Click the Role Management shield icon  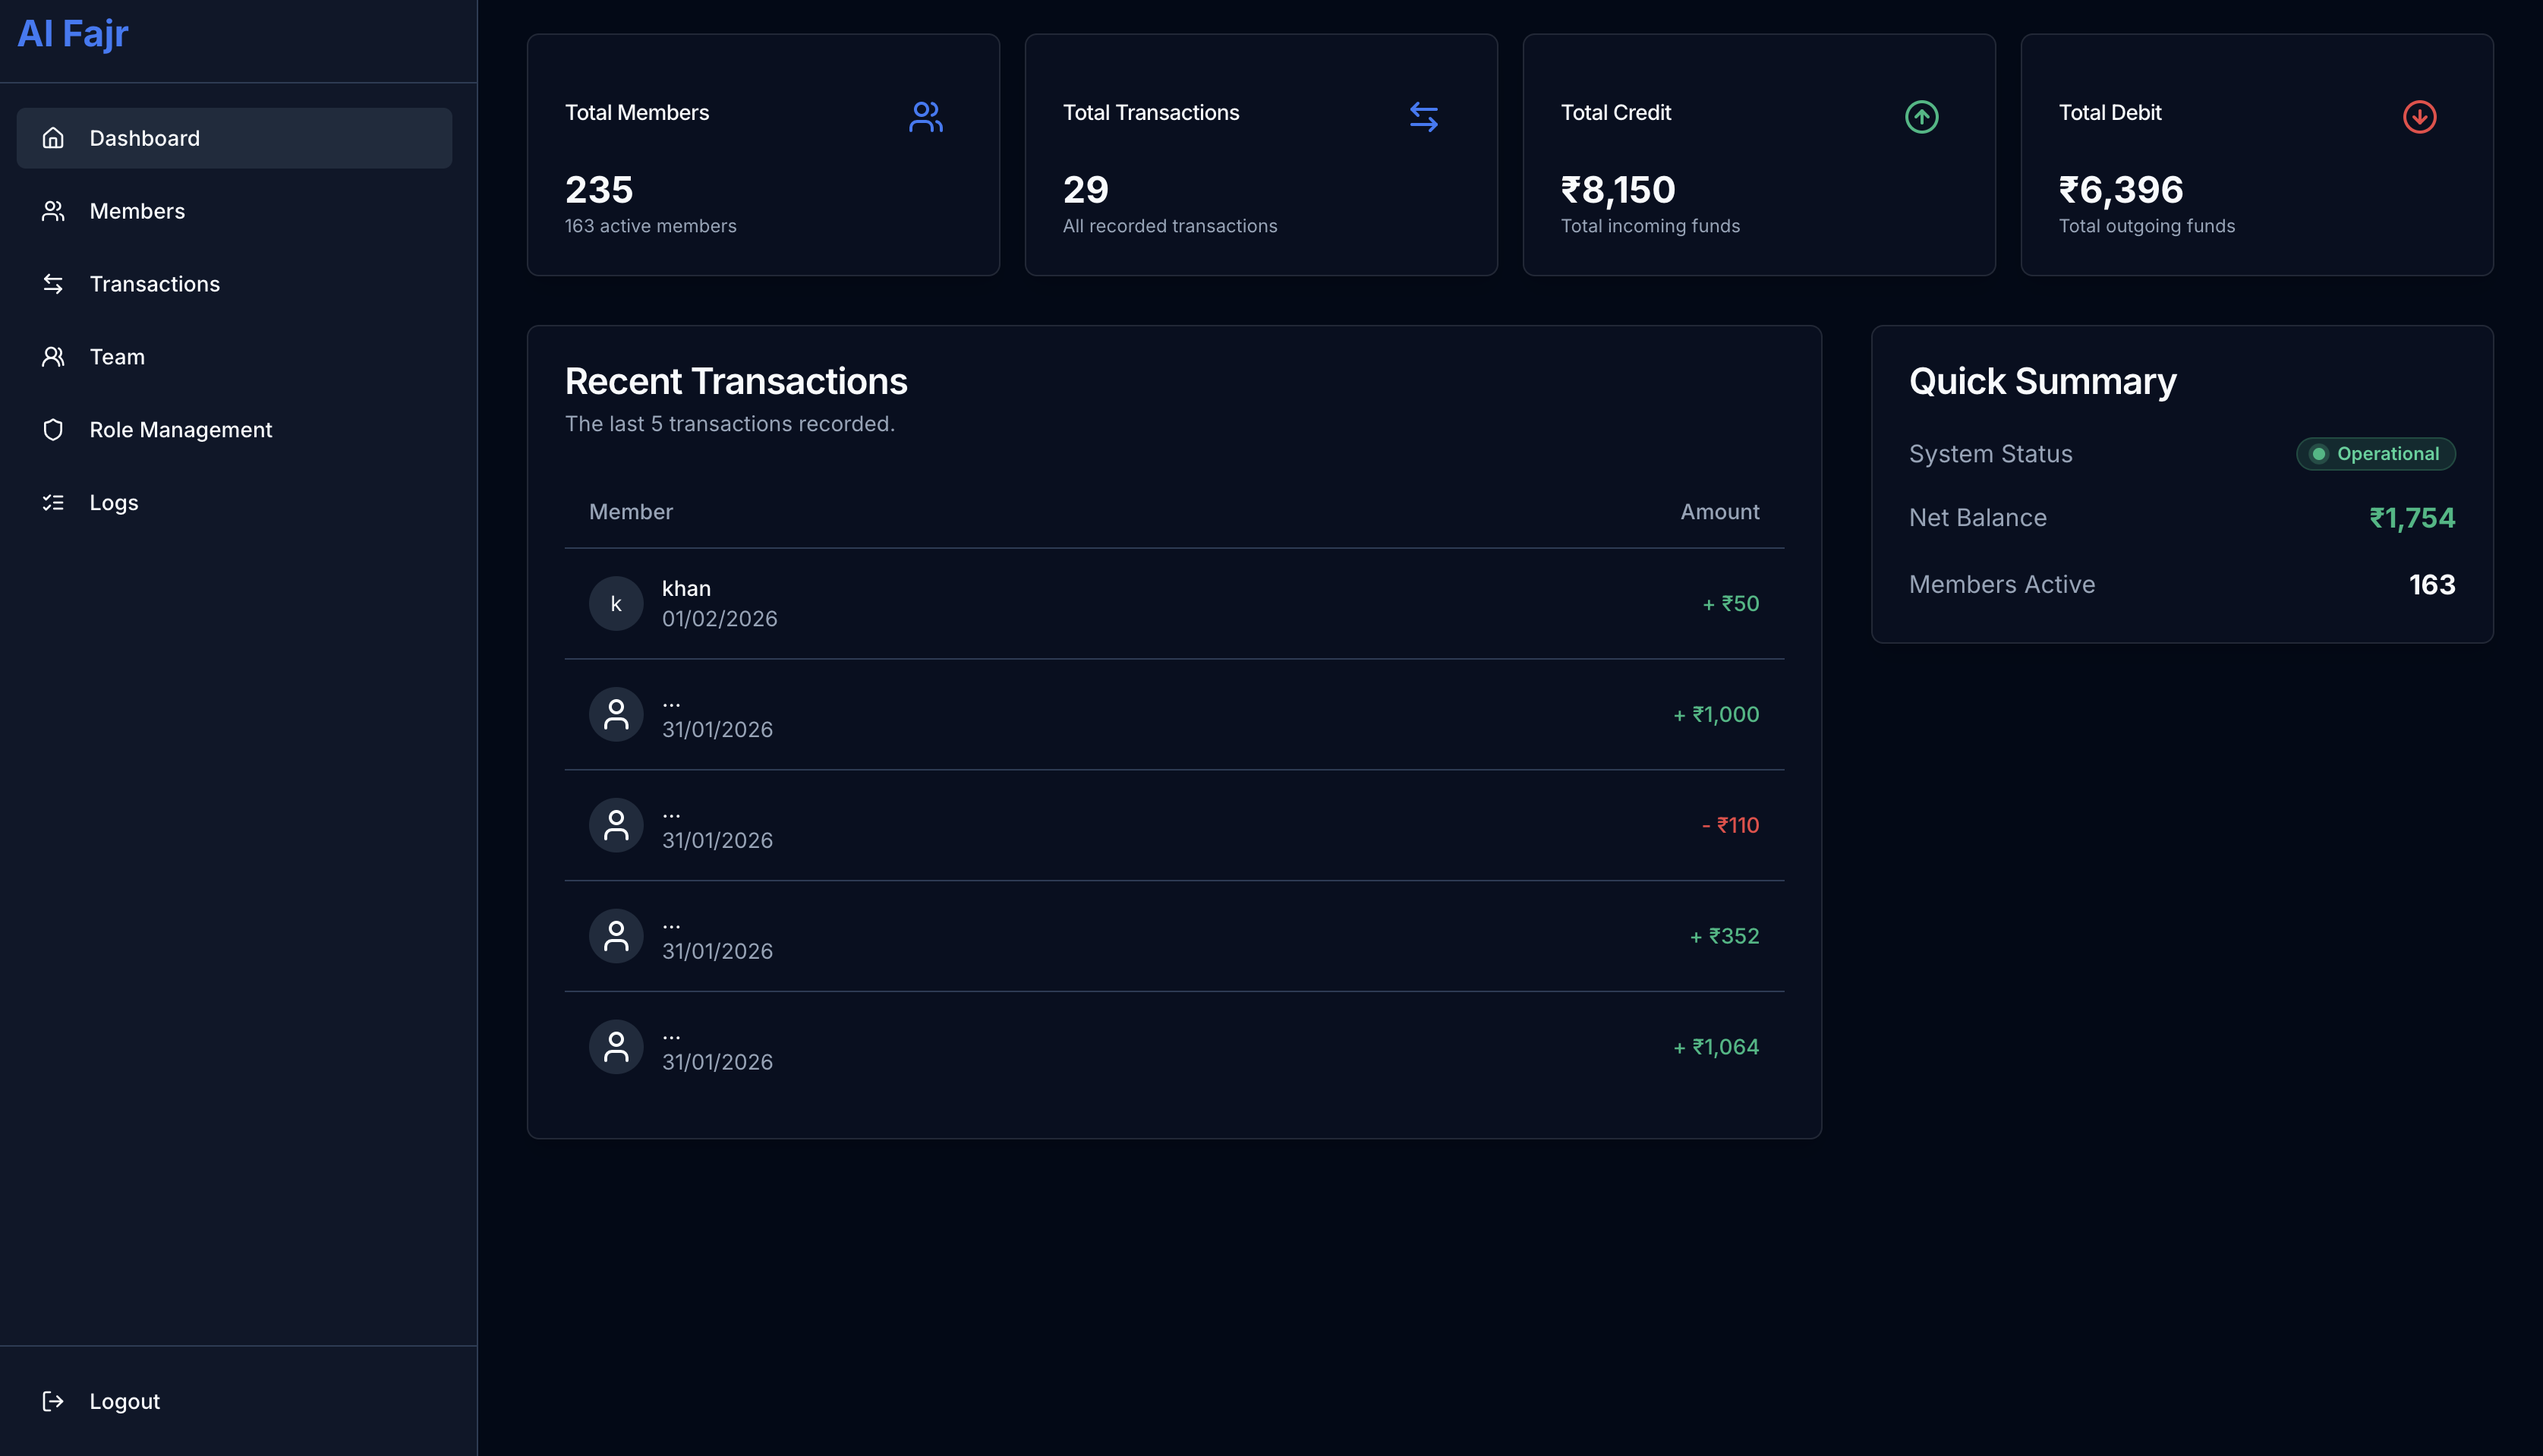click(x=53, y=430)
